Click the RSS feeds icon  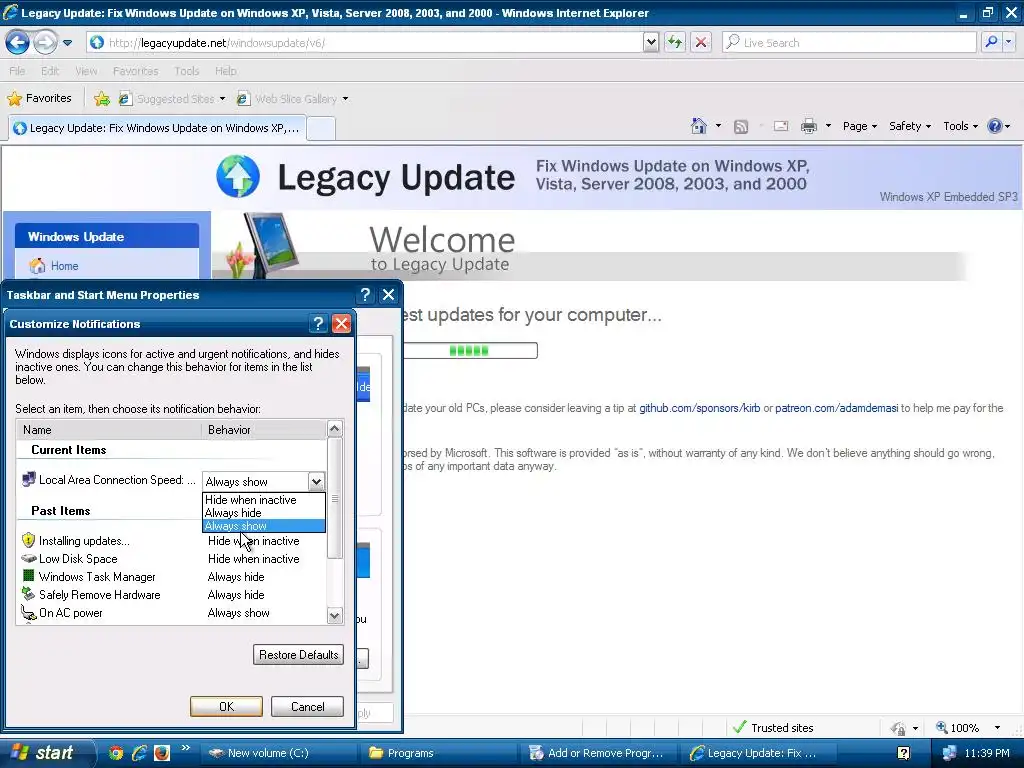click(x=741, y=127)
